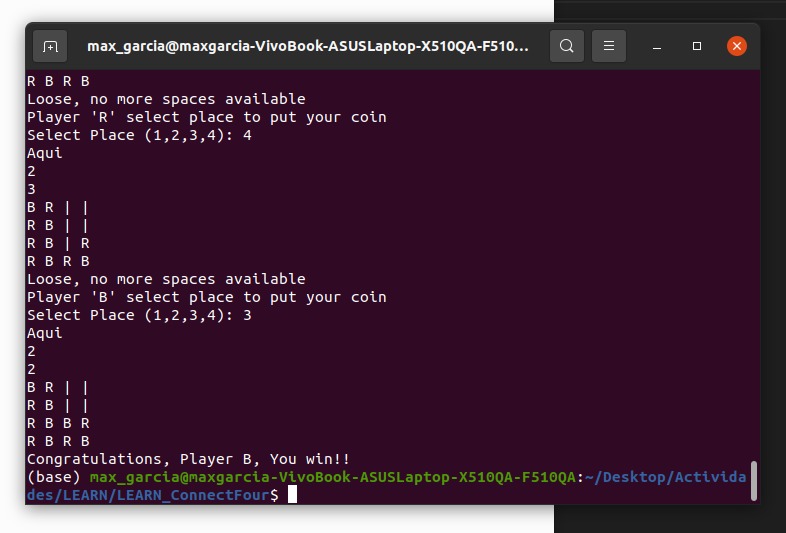Viewport: 786px width, 533px height.
Task: Click the line "Player 'R' select place to put your coin"
Action: 207,117
